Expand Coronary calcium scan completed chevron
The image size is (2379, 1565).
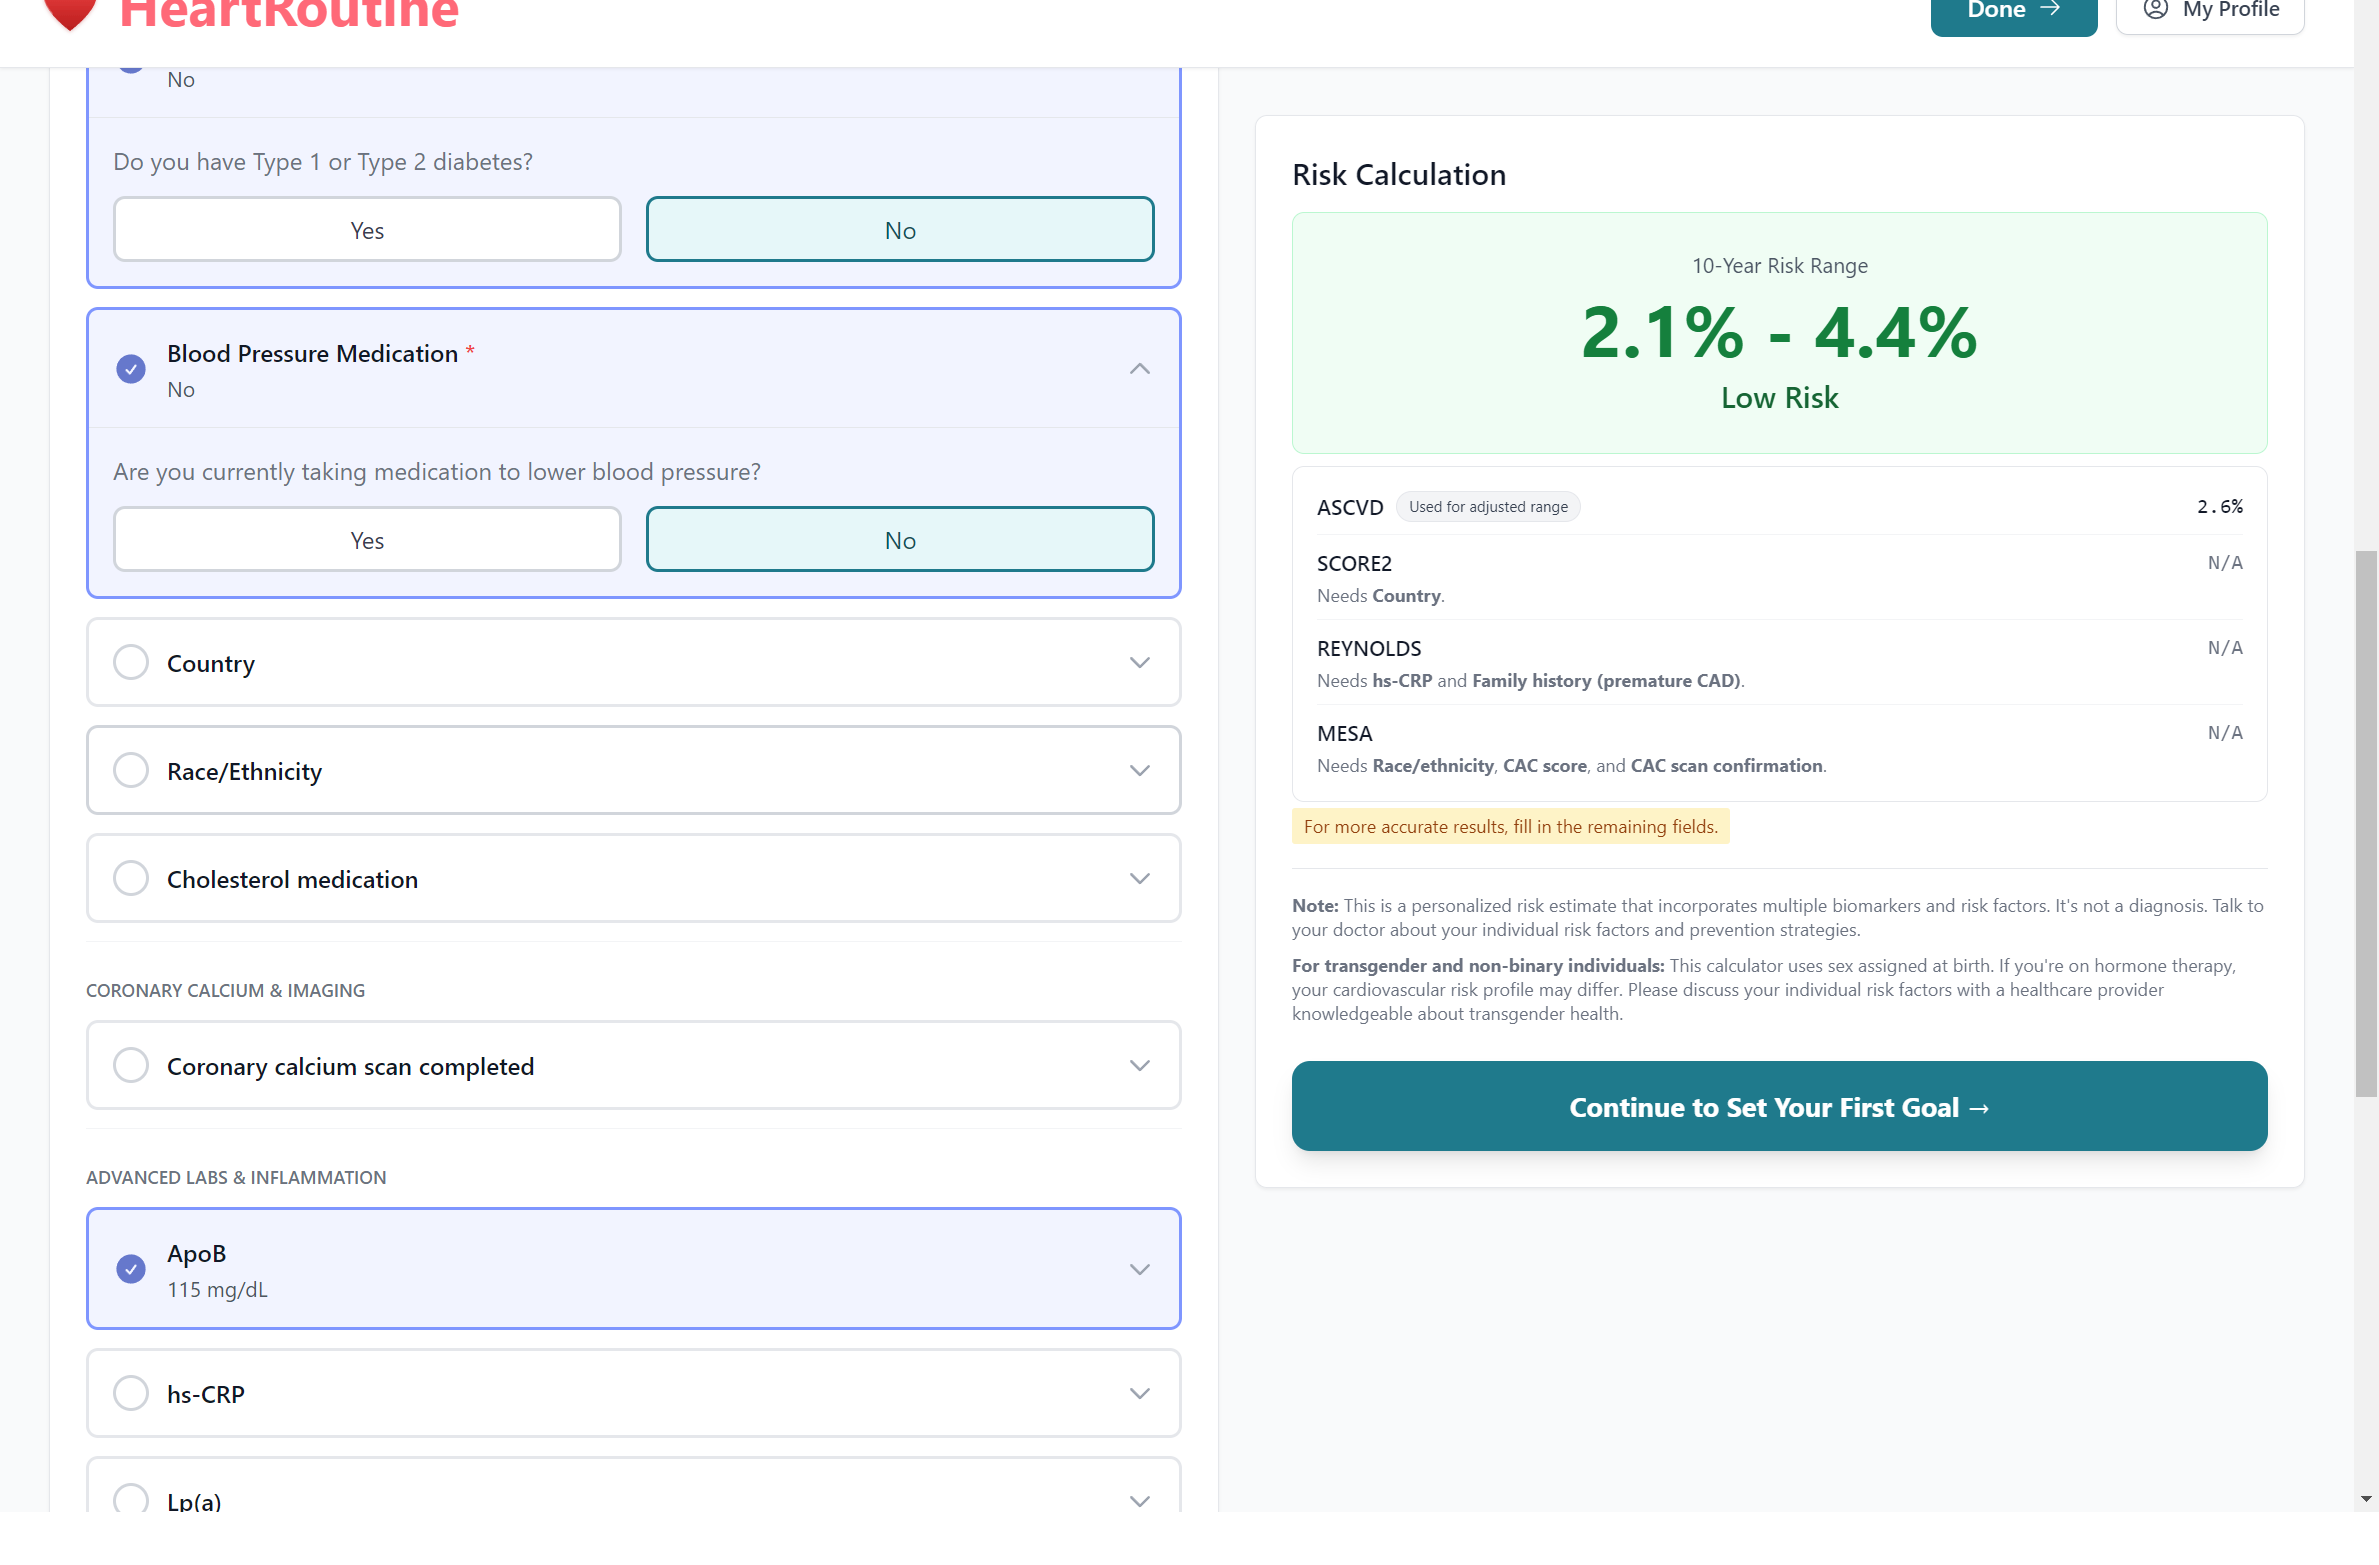[x=1139, y=1066]
